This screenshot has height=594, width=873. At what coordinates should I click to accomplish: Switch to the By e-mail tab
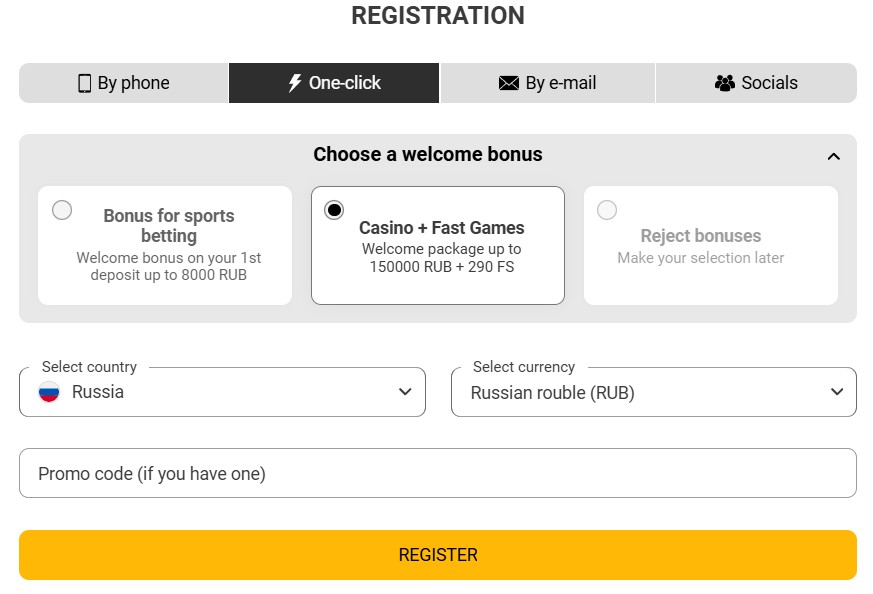pyautogui.click(x=560, y=83)
